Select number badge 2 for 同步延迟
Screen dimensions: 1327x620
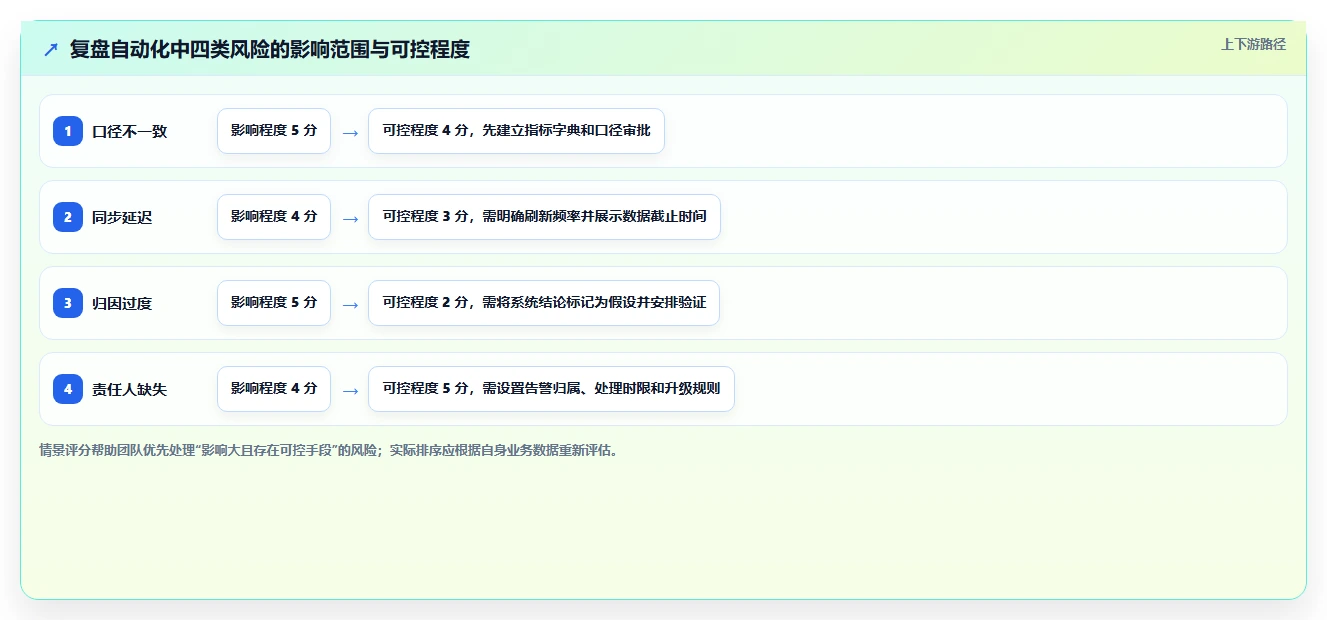pos(68,217)
